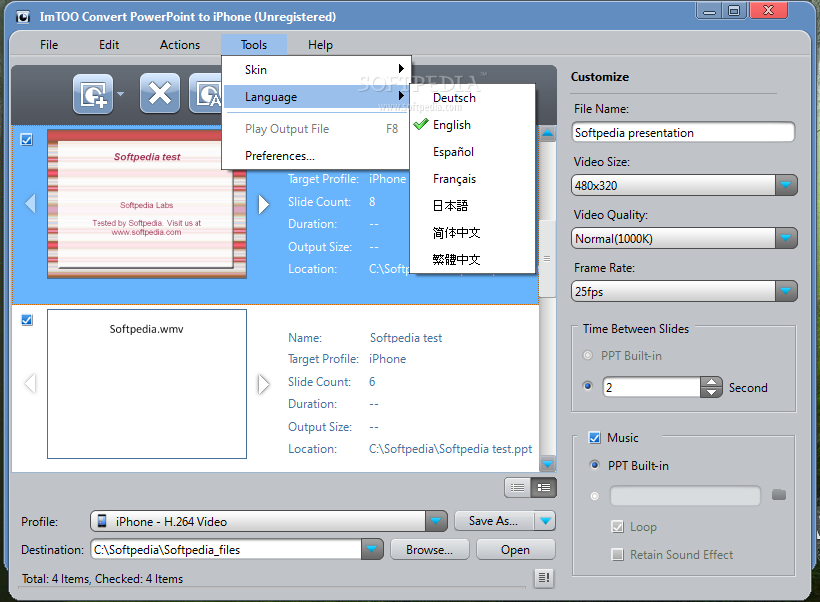Toggle the Loop checkbox
Screen dimensions: 820x602
tap(618, 527)
